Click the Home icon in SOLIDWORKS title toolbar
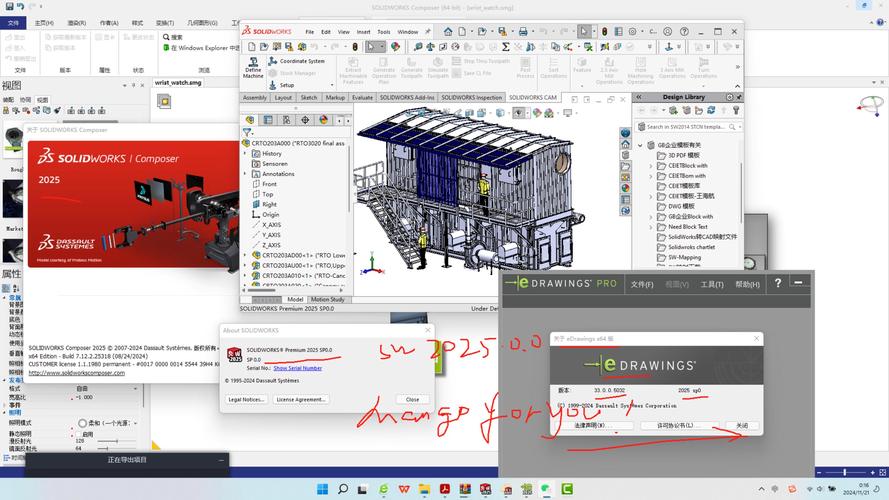889x500 pixels. 448,32
